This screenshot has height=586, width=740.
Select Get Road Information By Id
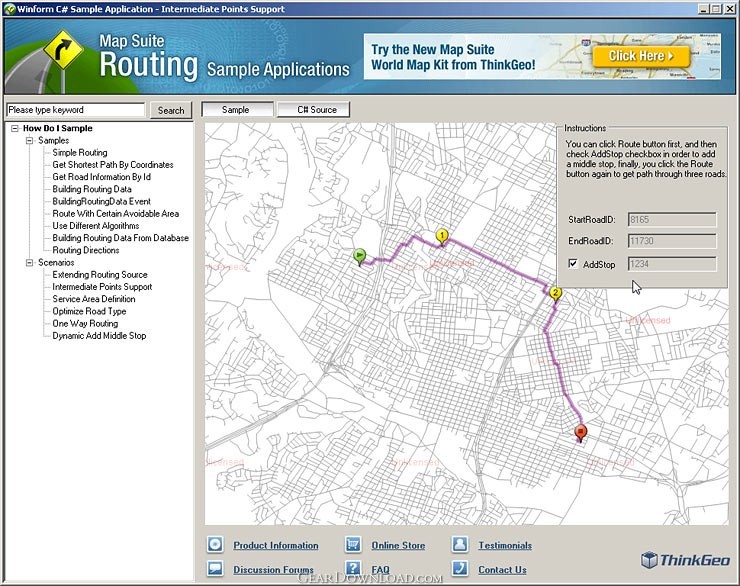click(101, 177)
